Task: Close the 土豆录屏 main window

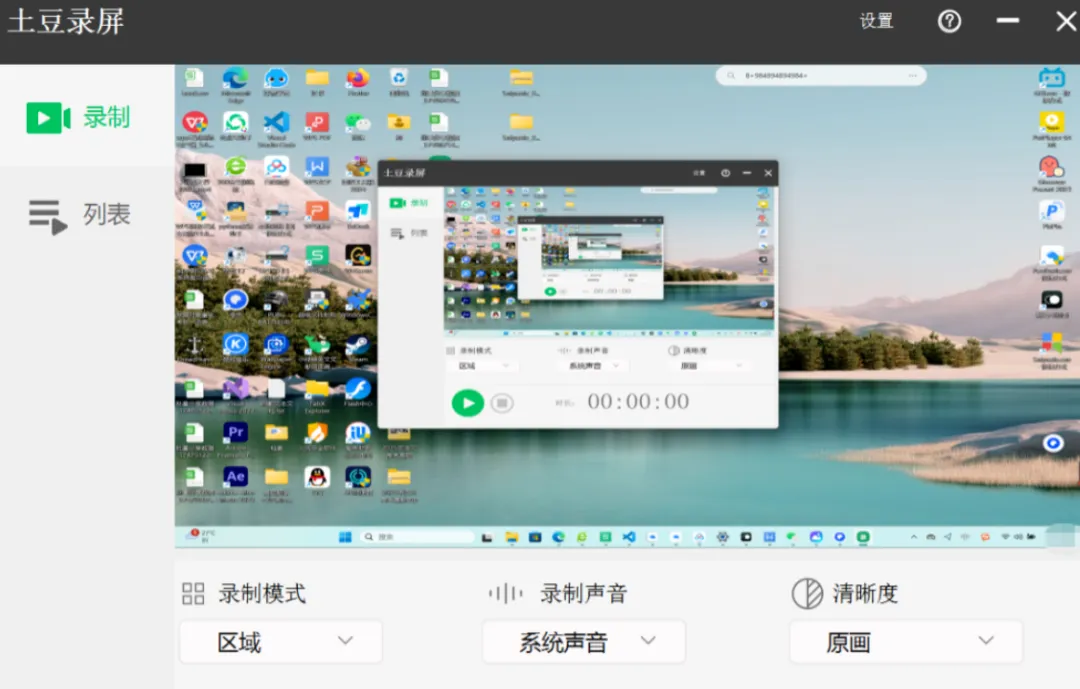Action: pos(1067,21)
